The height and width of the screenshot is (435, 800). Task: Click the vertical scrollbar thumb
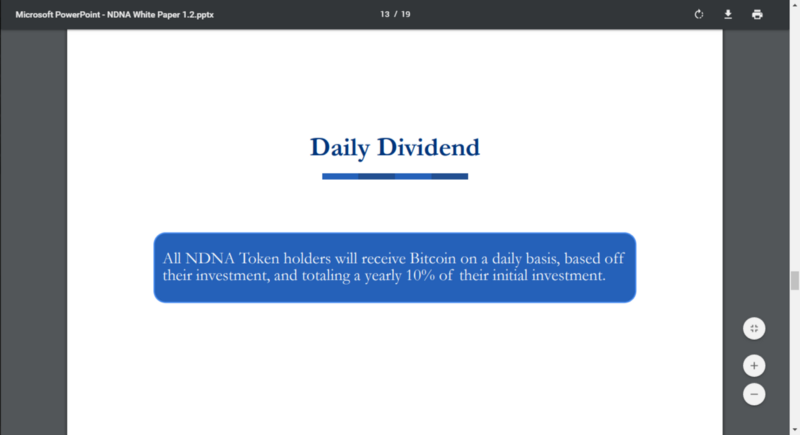click(x=795, y=281)
